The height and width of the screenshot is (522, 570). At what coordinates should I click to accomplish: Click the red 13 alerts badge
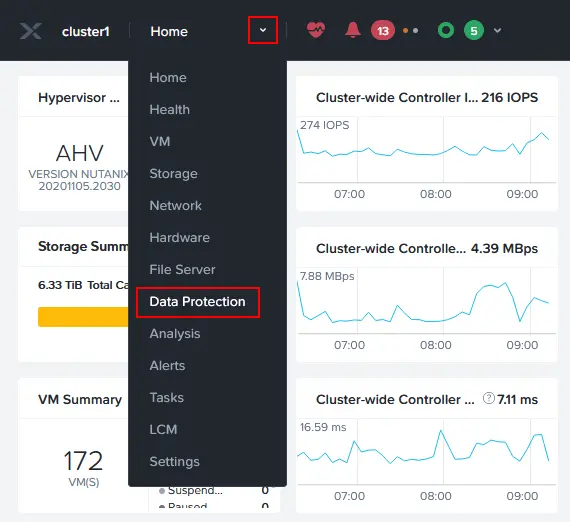point(382,31)
